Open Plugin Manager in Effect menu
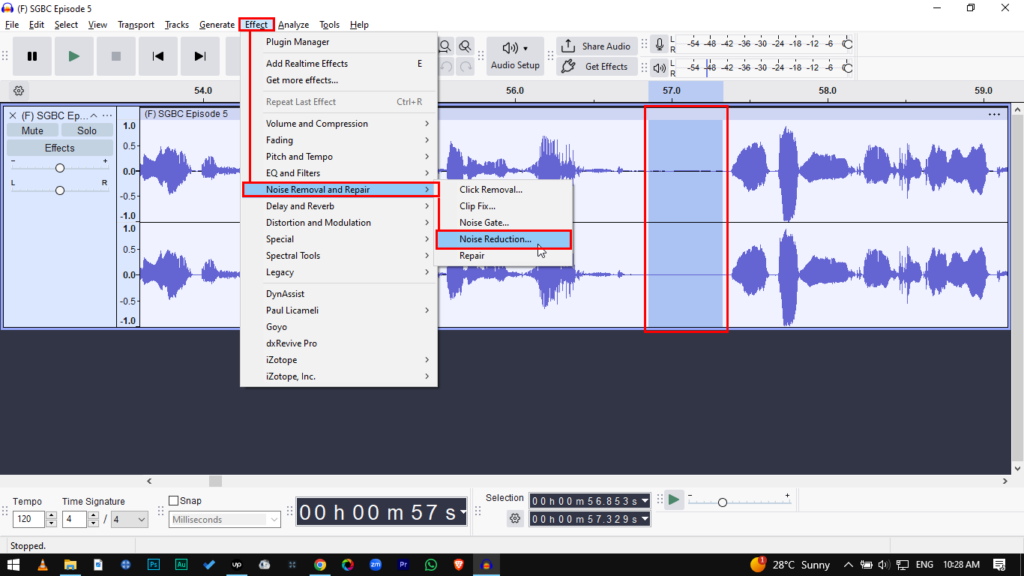 pyautogui.click(x=297, y=42)
